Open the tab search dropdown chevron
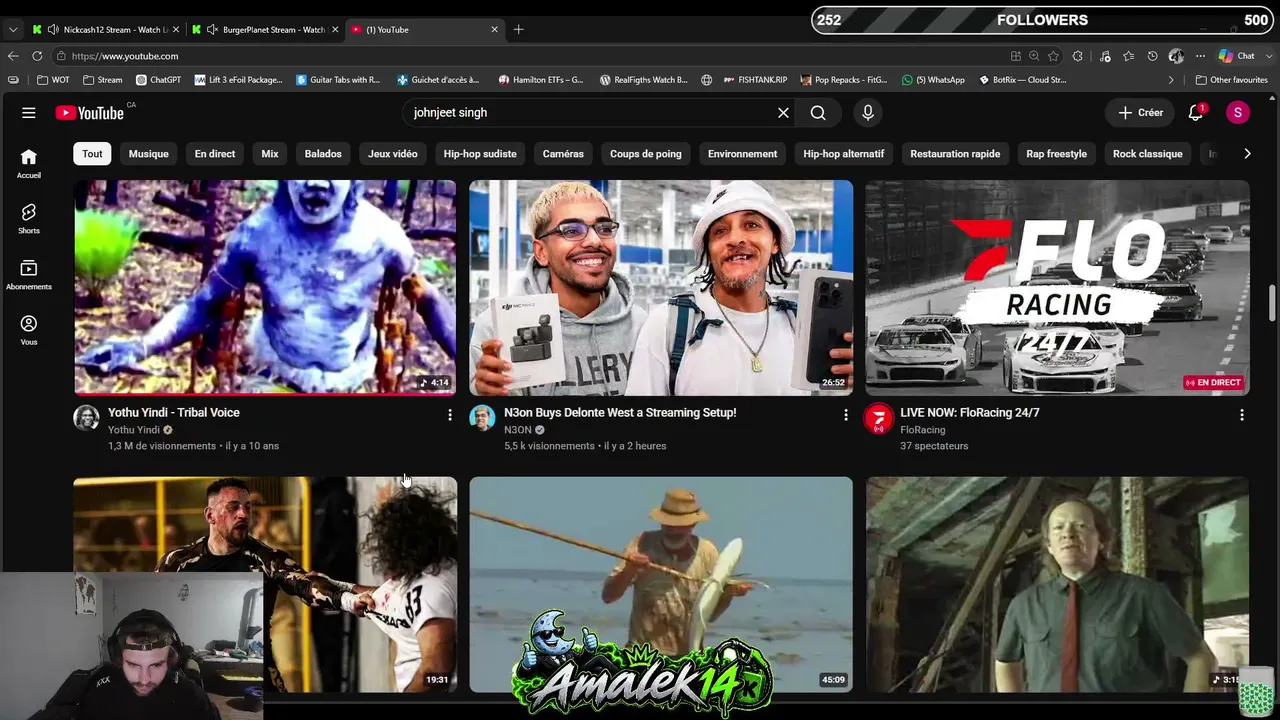Viewport: 1280px width, 720px height. pyautogui.click(x=13, y=29)
